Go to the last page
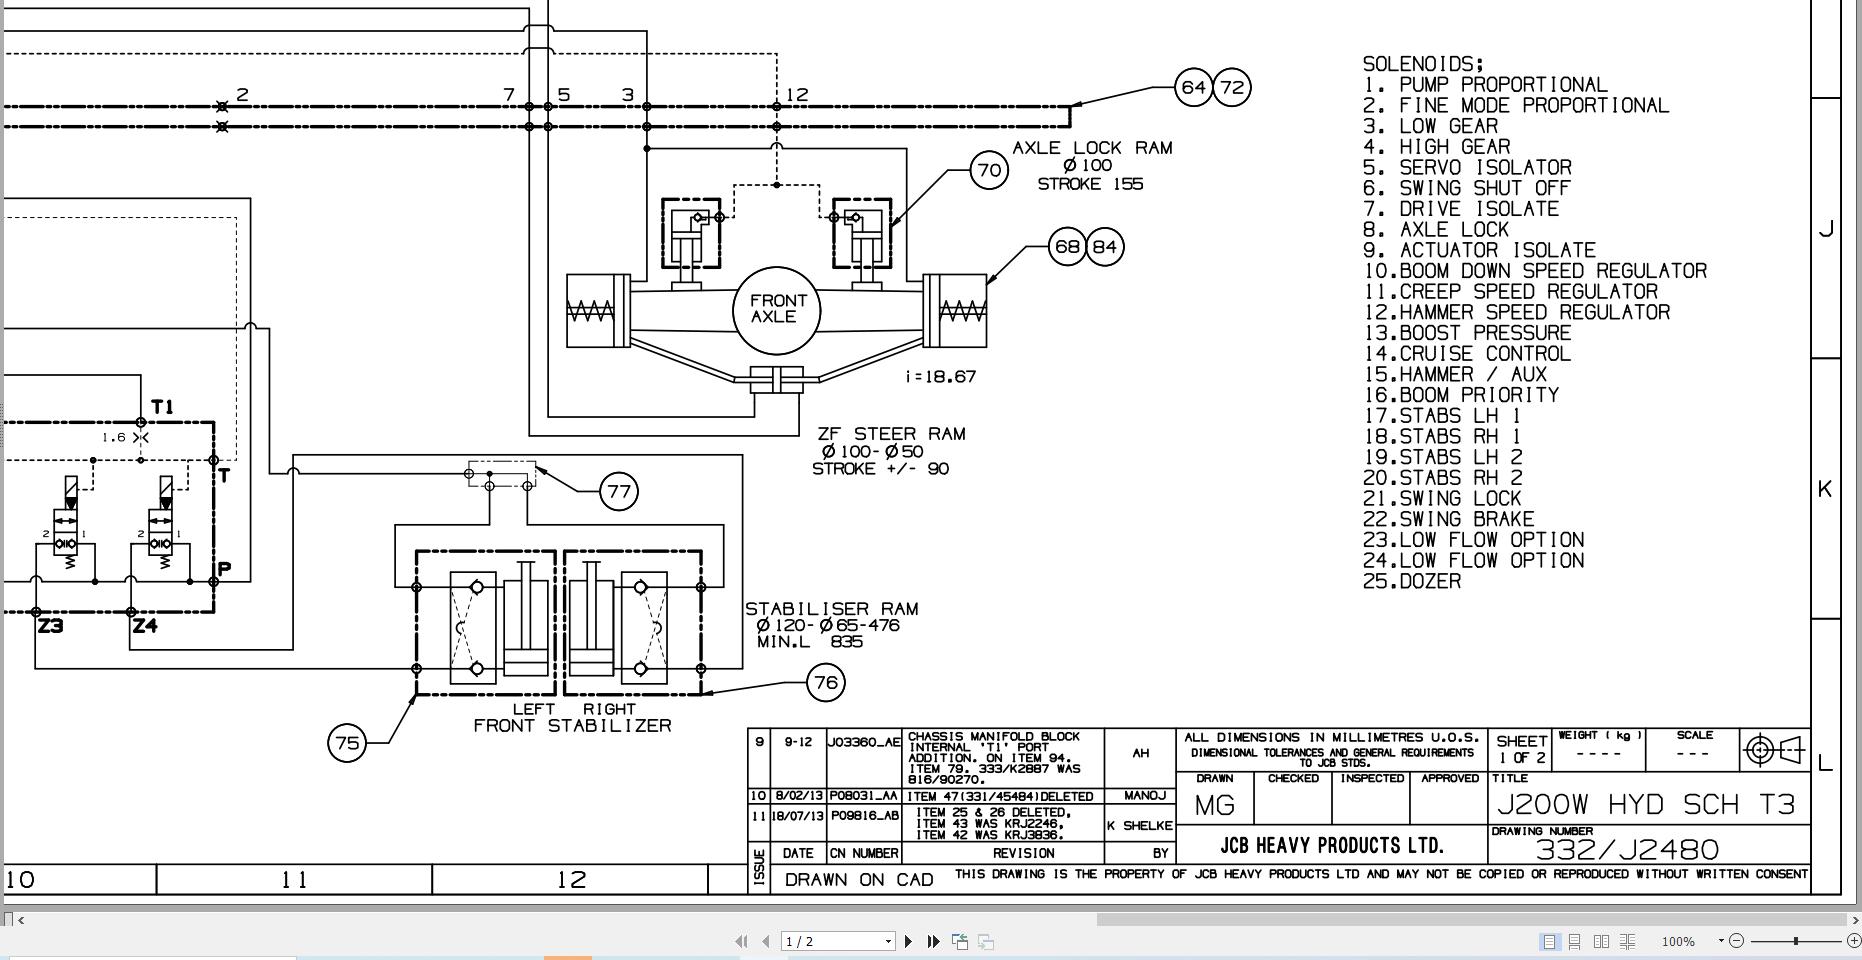 coord(933,941)
